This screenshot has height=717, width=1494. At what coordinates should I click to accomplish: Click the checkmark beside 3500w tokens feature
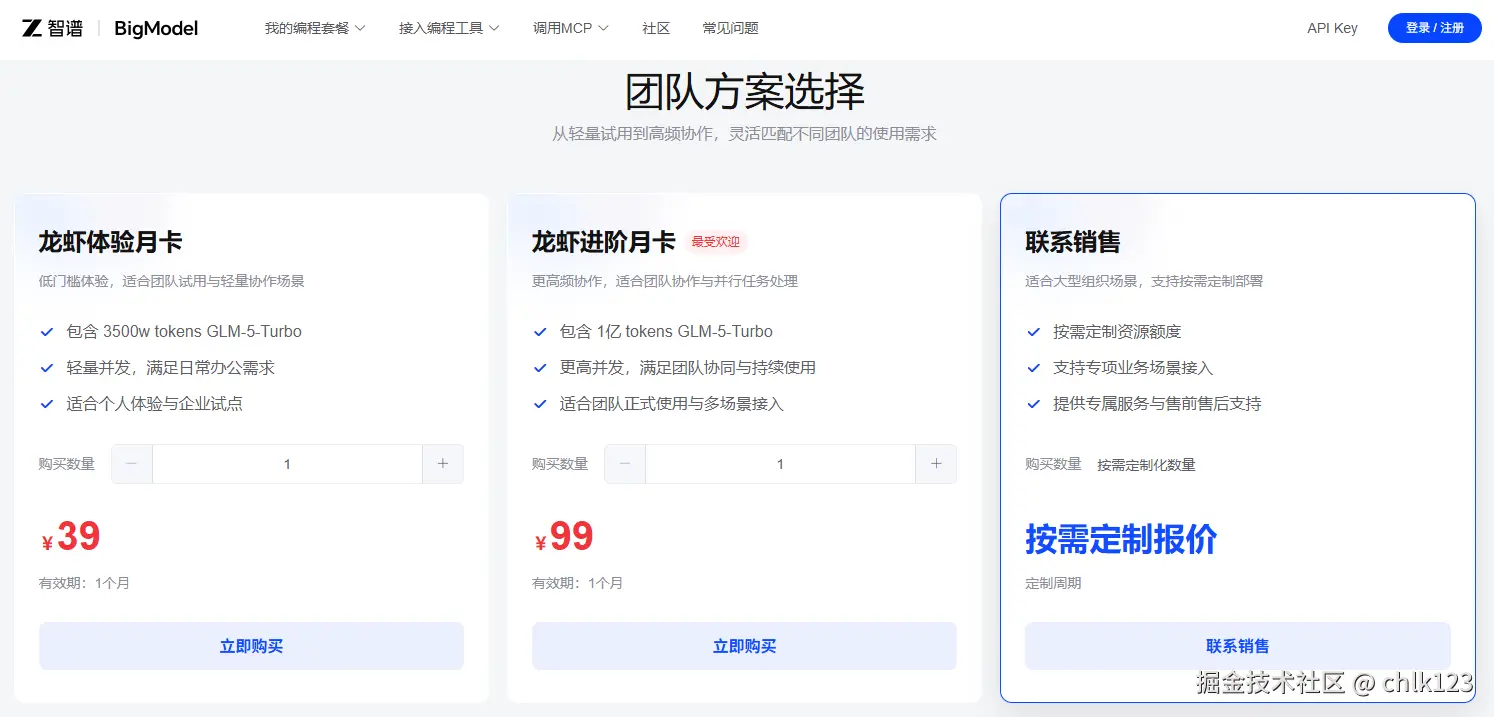(x=47, y=331)
